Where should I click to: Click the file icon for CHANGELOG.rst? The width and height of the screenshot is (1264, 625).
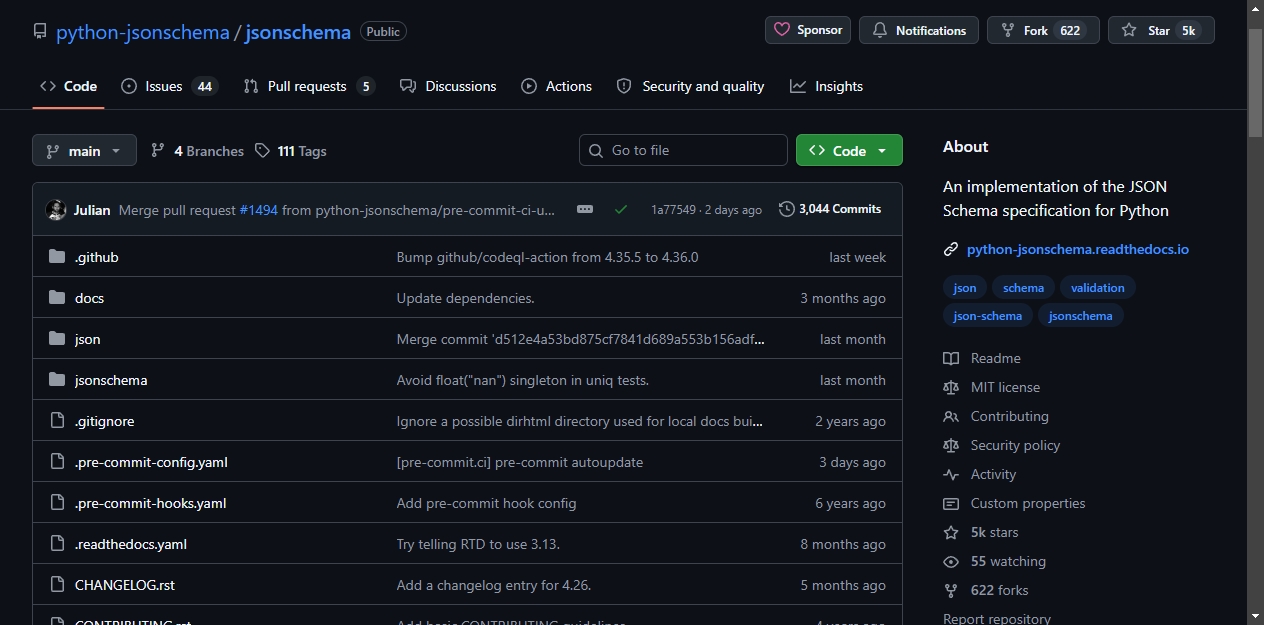(57, 585)
